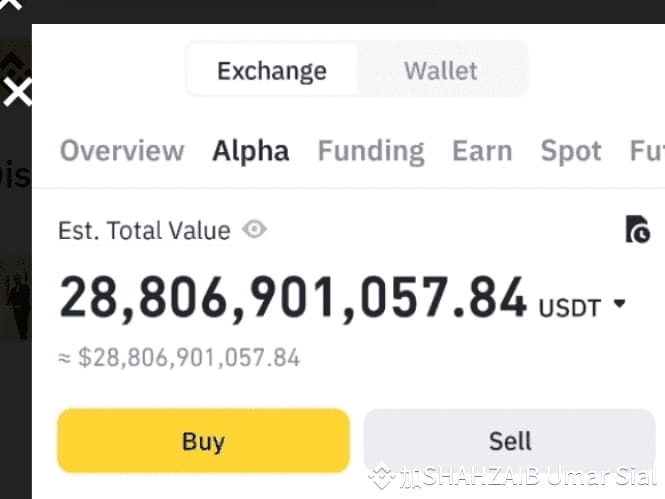Click the Binance logo behind the panel

(x=15, y=59)
